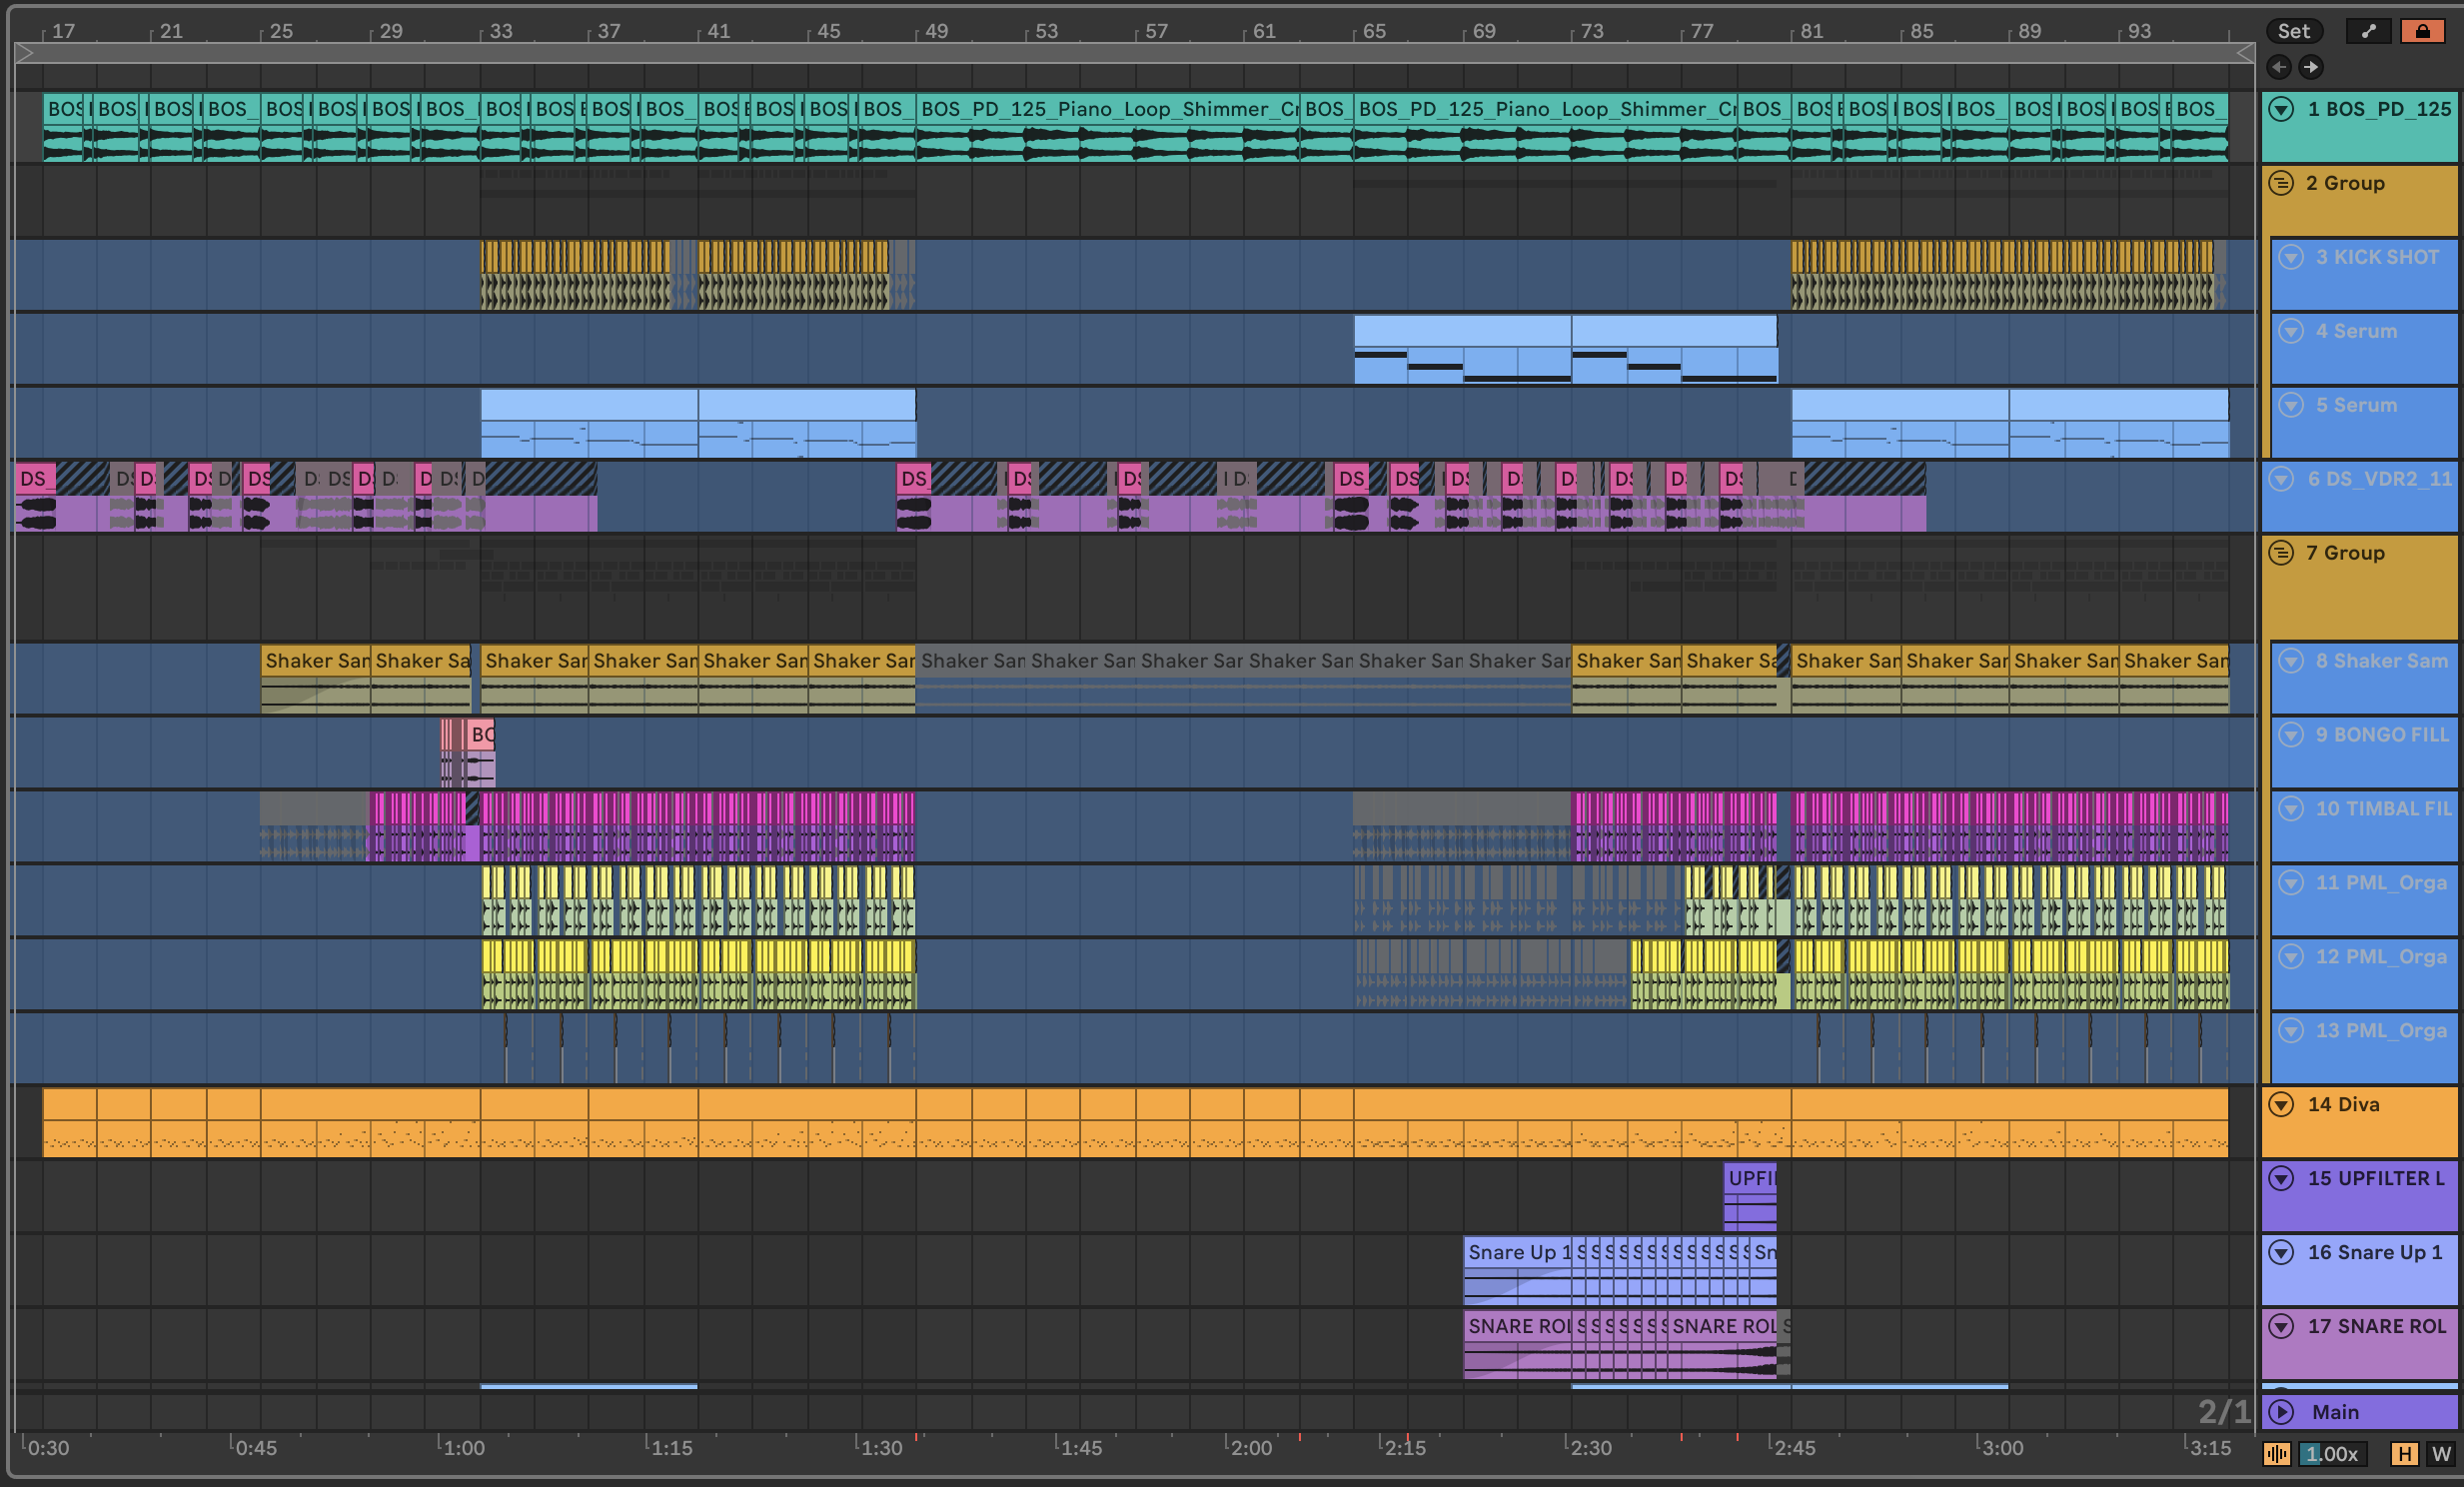2464x1487 pixels.
Task: Toggle optimize arrangement width W button
Action: click(x=2441, y=1453)
